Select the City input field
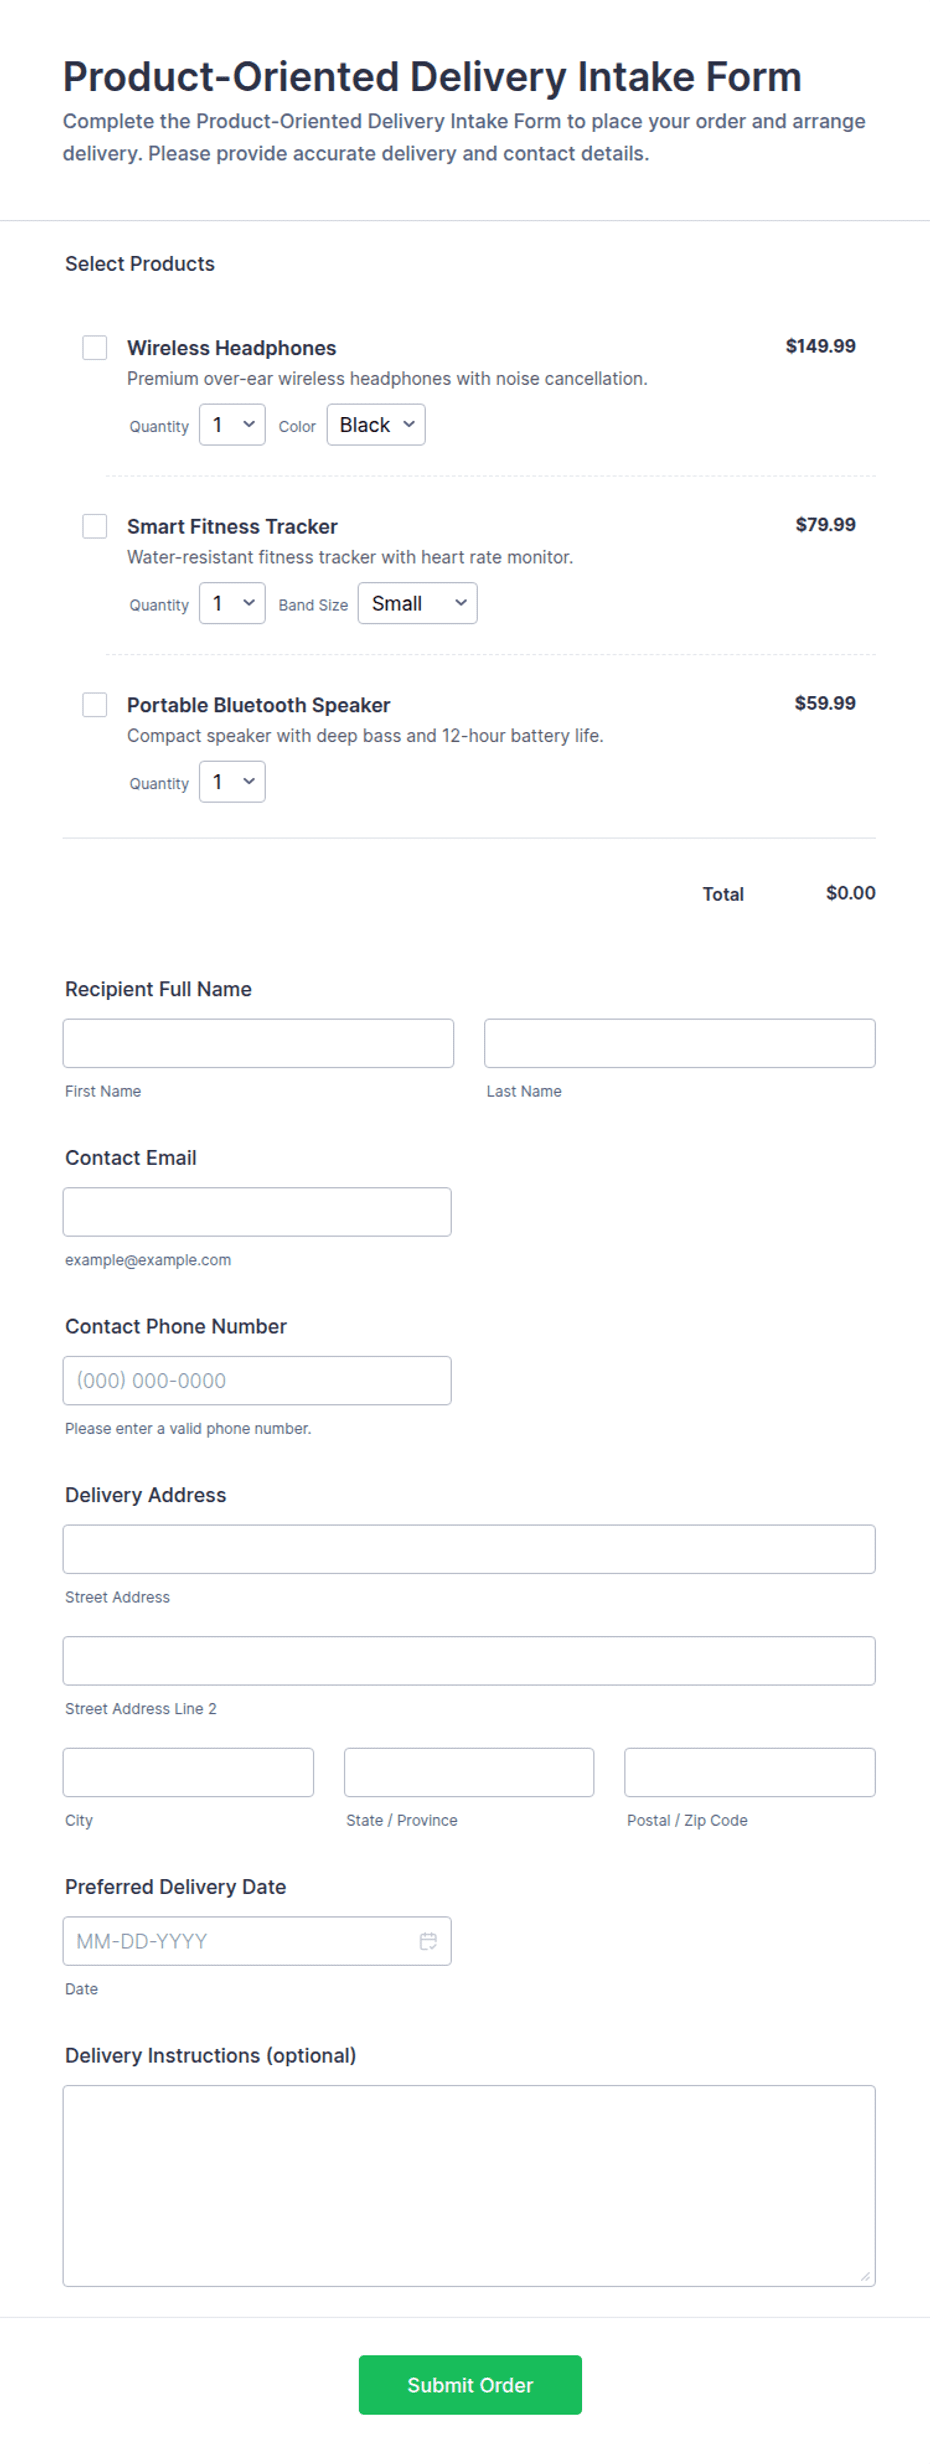The width and height of the screenshot is (930, 2464). tap(188, 1772)
